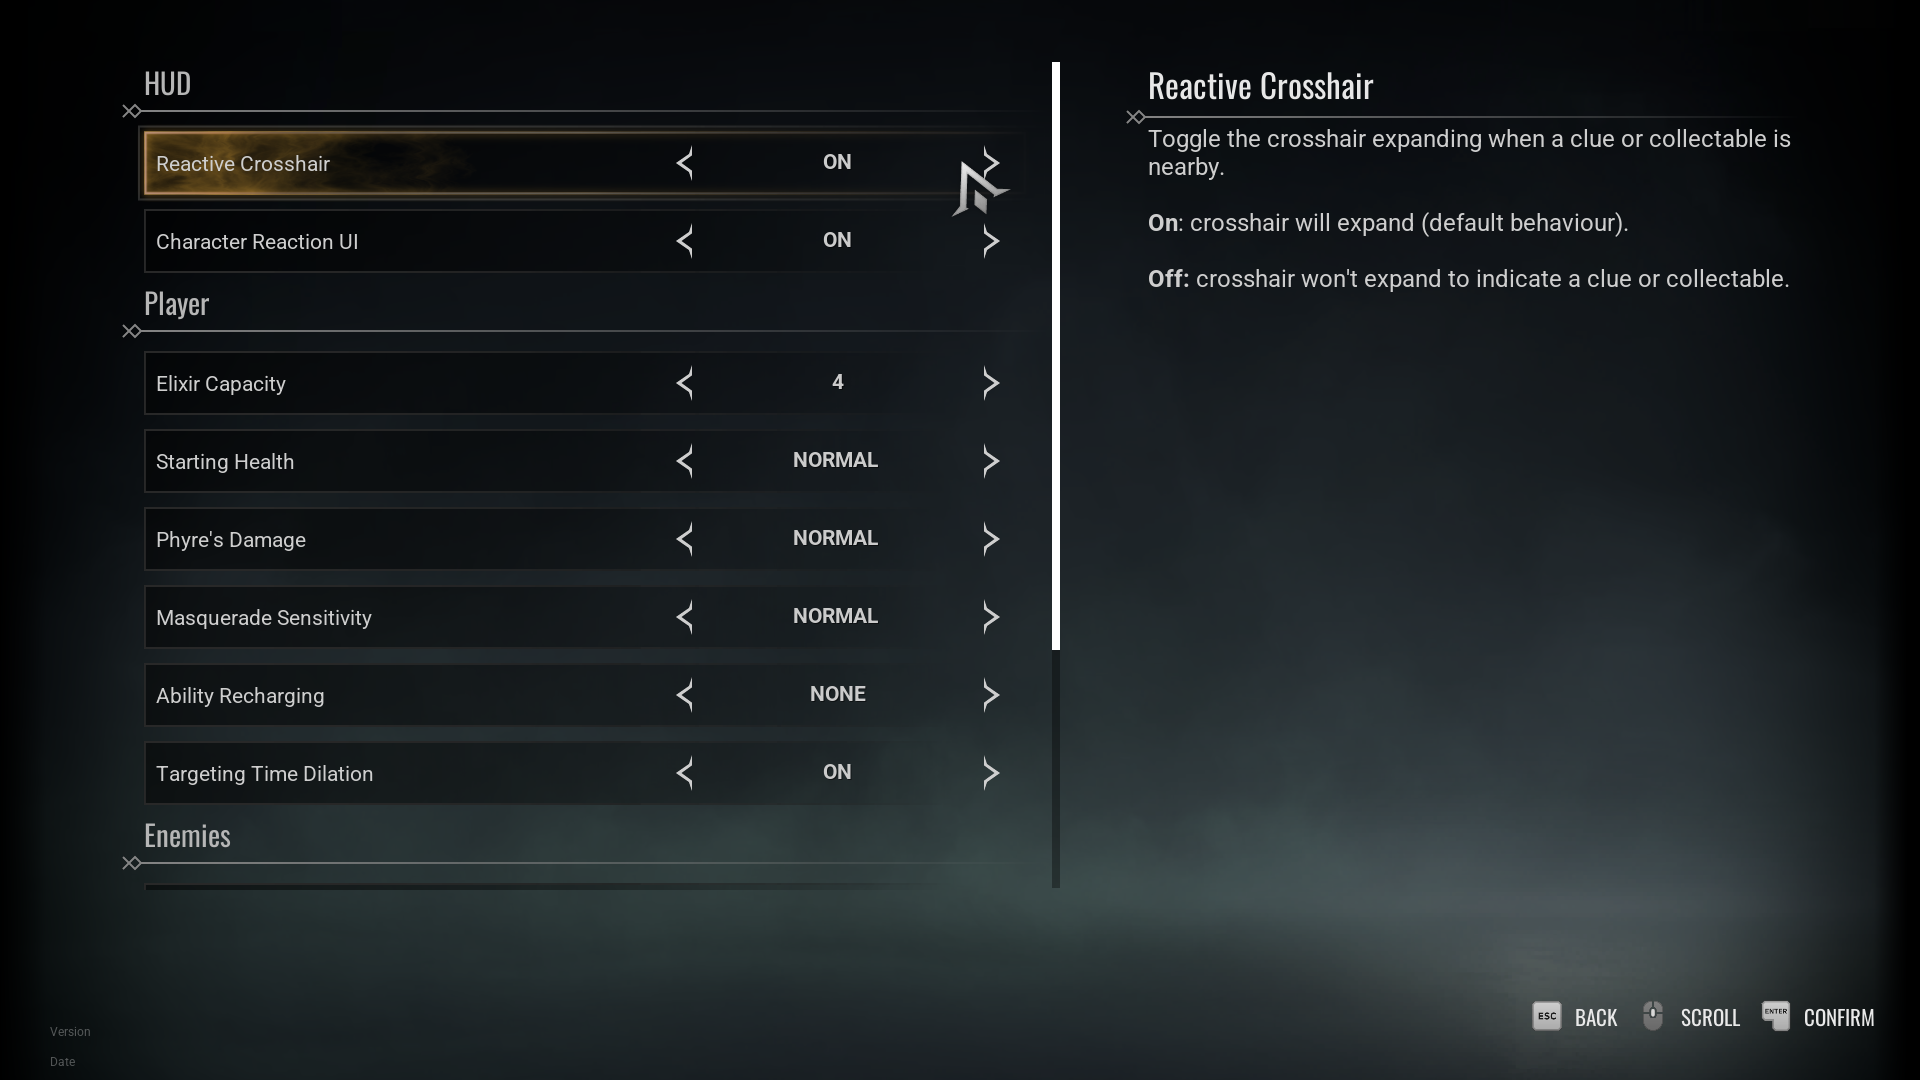Select the Ability Recharging setting row

tap(400, 696)
